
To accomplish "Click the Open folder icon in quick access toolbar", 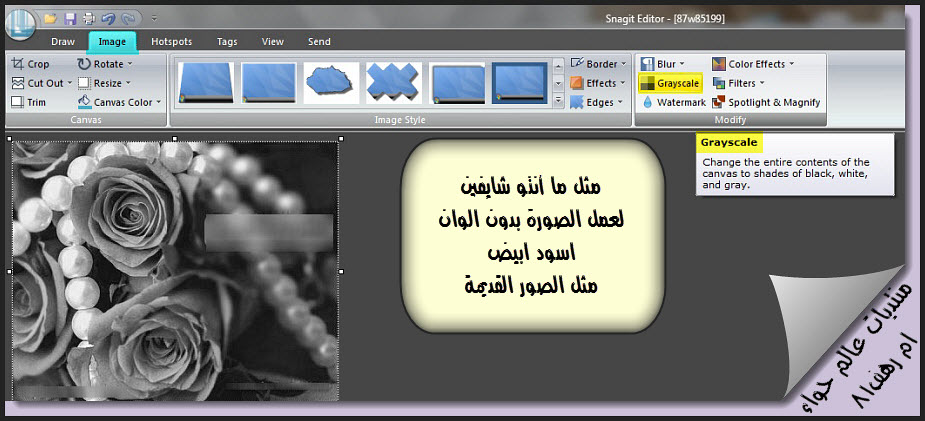I will point(50,18).
